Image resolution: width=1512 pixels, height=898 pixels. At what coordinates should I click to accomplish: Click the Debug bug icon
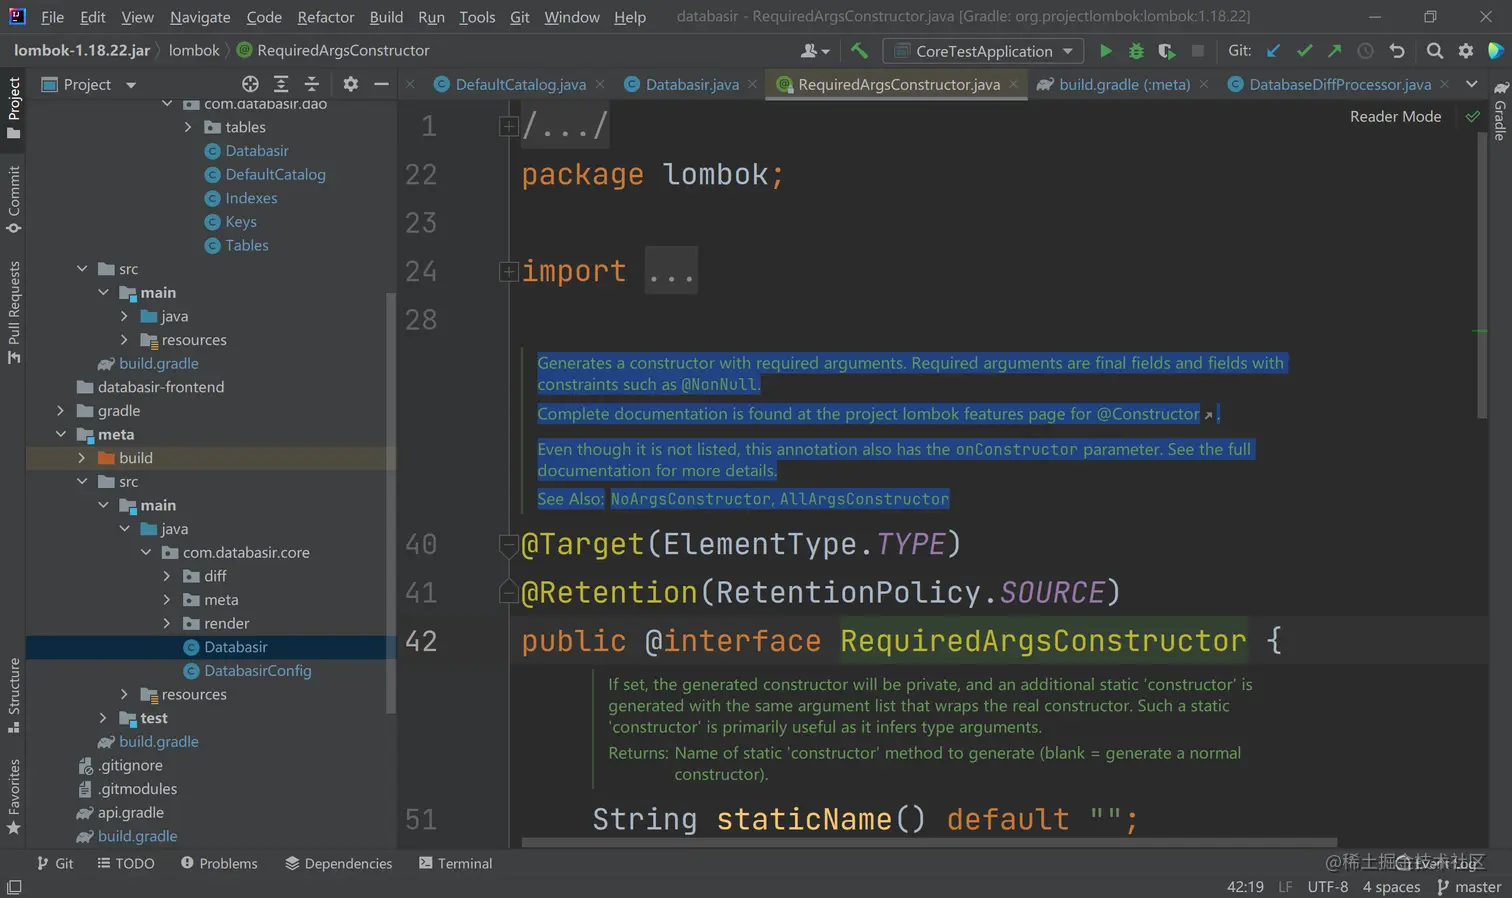(x=1136, y=51)
